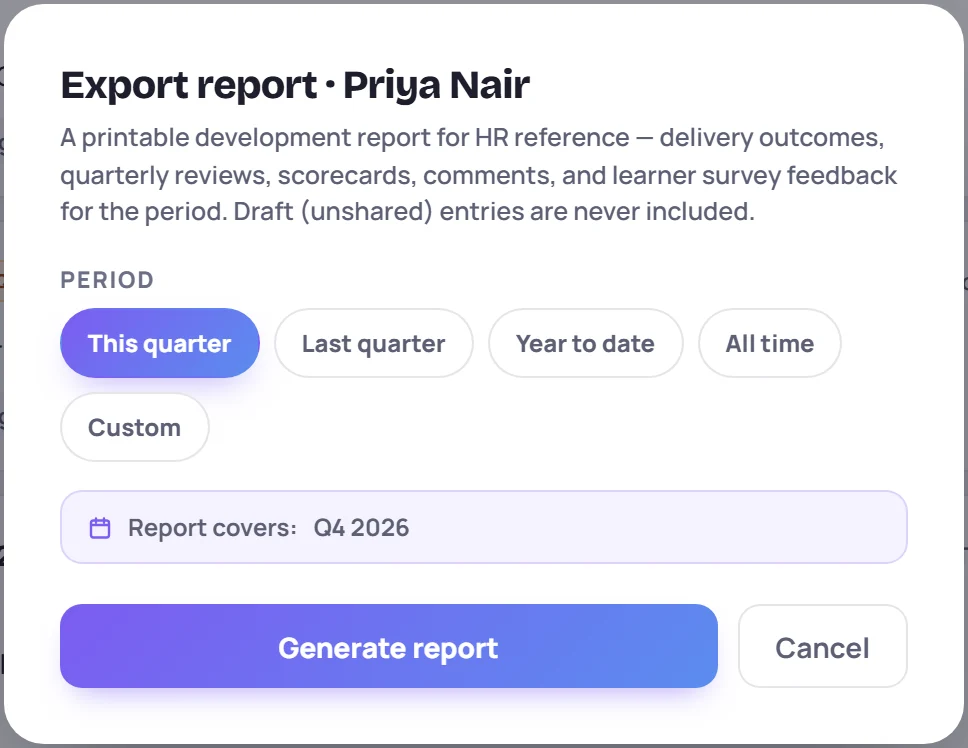Image resolution: width=968 pixels, height=748 pixels.
Task: Click the Report covers label
Action: (212, 528)
